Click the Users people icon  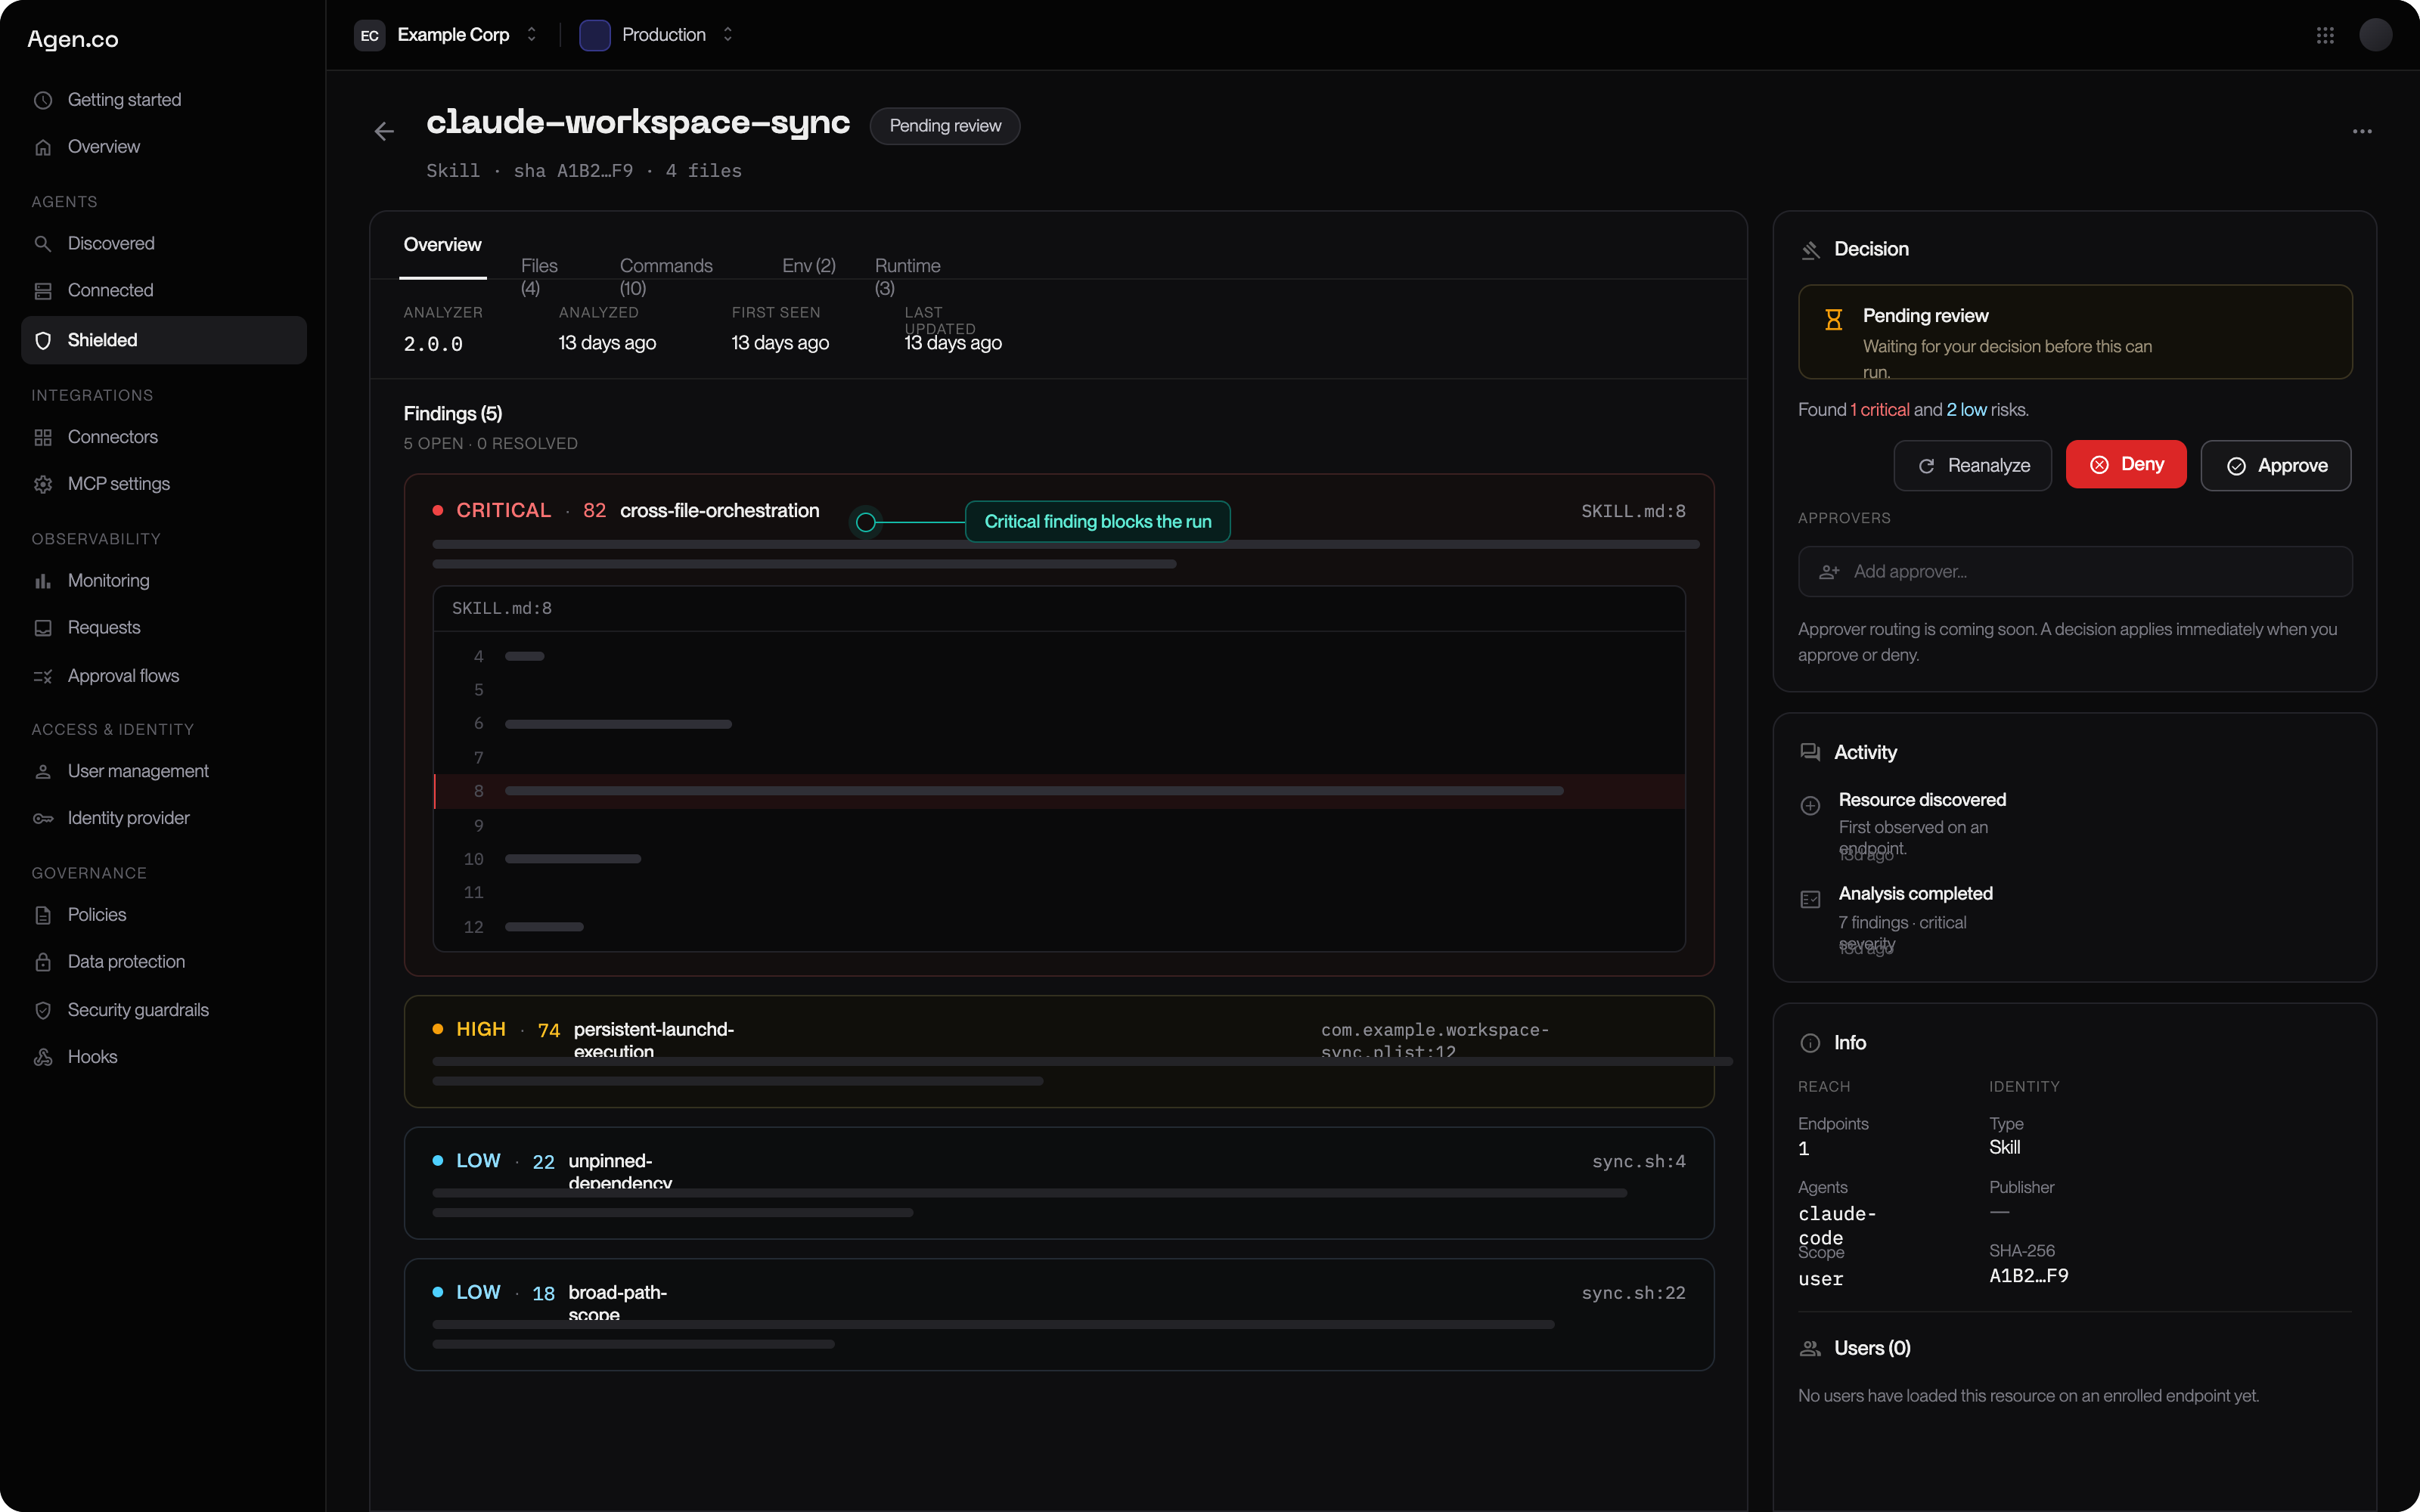tap(1810, 1349)
